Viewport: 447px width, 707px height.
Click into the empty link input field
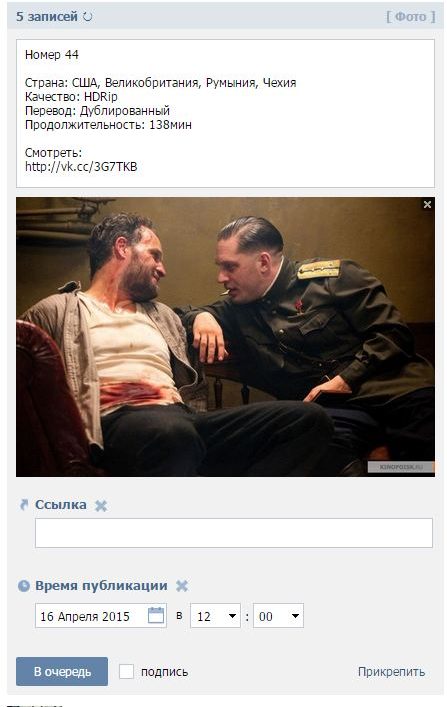click(234, 533)
